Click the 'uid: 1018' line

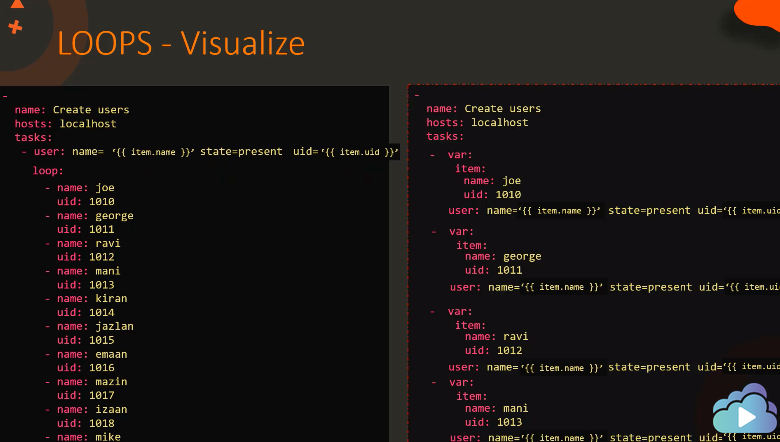[86, 423]
